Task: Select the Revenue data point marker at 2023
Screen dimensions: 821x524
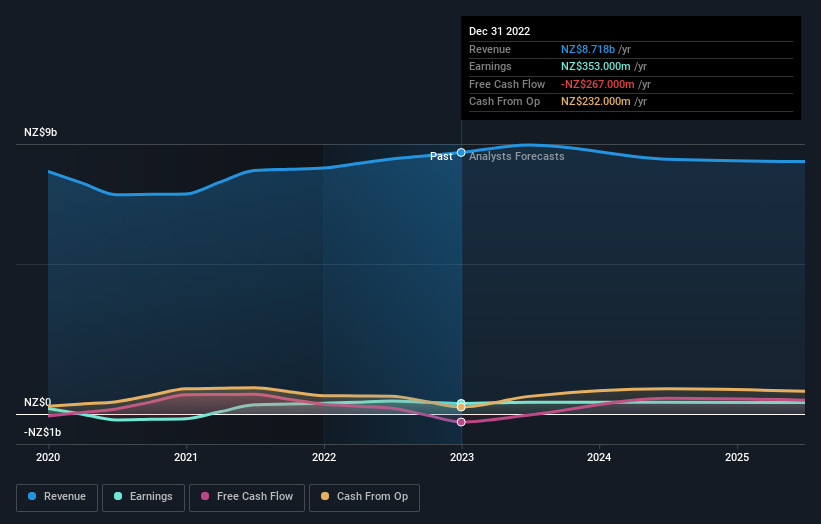Action: [461, 152]
